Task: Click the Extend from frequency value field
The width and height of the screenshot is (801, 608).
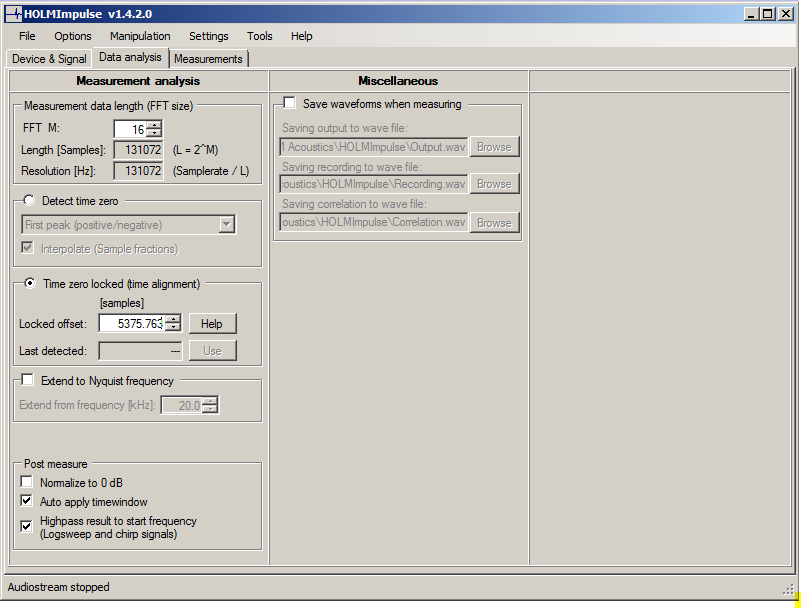Action: click(181, 405)
